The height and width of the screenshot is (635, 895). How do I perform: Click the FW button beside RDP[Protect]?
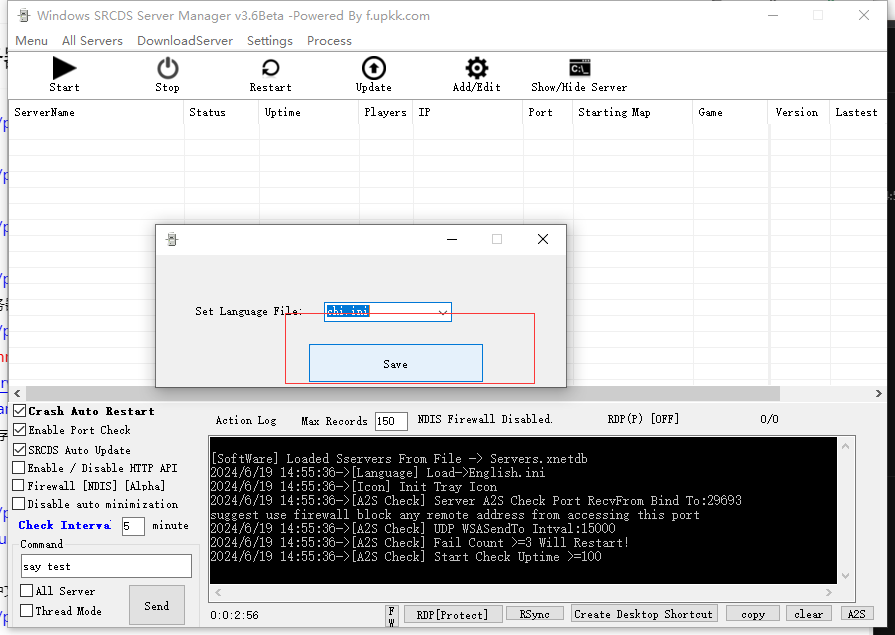coord(392,614)
